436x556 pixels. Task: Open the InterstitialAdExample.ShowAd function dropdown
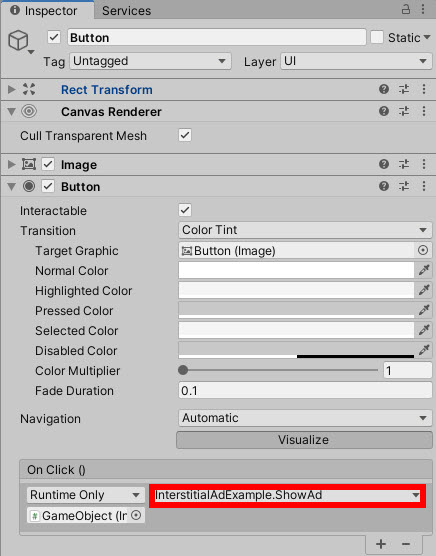tap(287, 495)
